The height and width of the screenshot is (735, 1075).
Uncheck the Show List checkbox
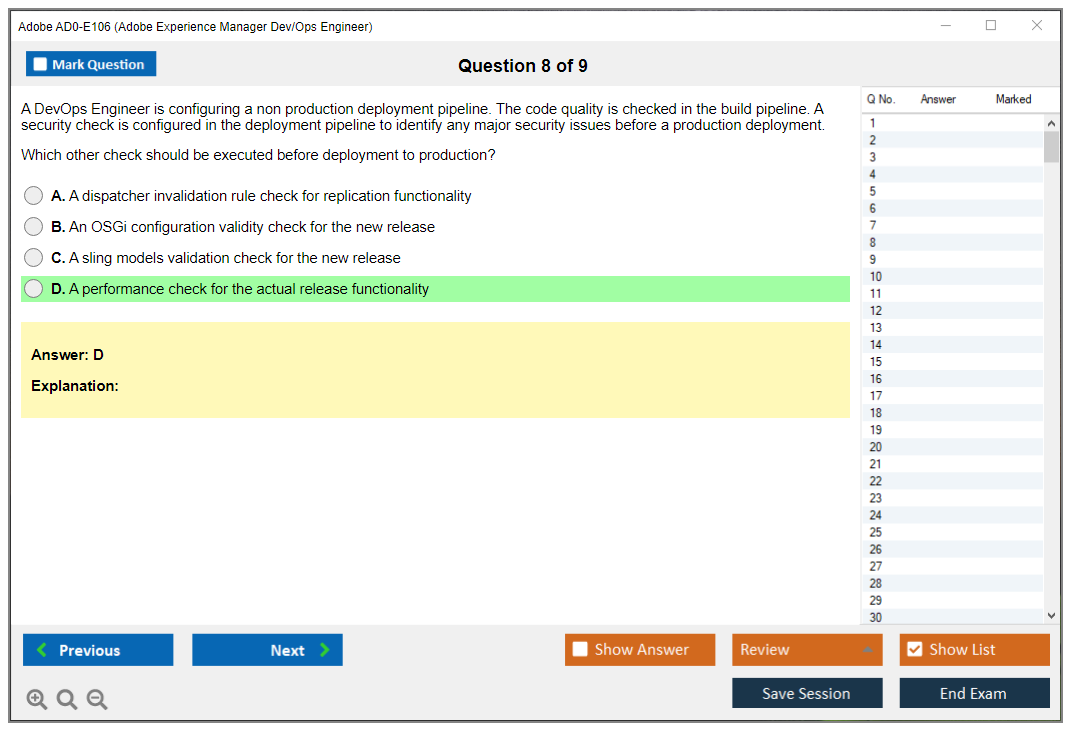tap(914, 650)
